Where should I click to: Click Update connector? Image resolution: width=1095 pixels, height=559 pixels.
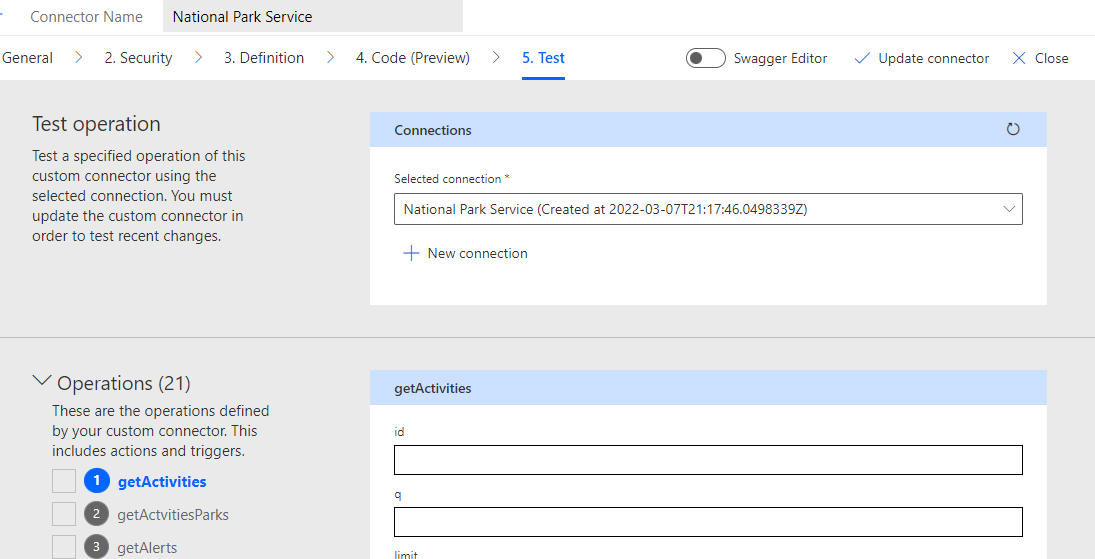pyautogui.click(x=934, y=59)
